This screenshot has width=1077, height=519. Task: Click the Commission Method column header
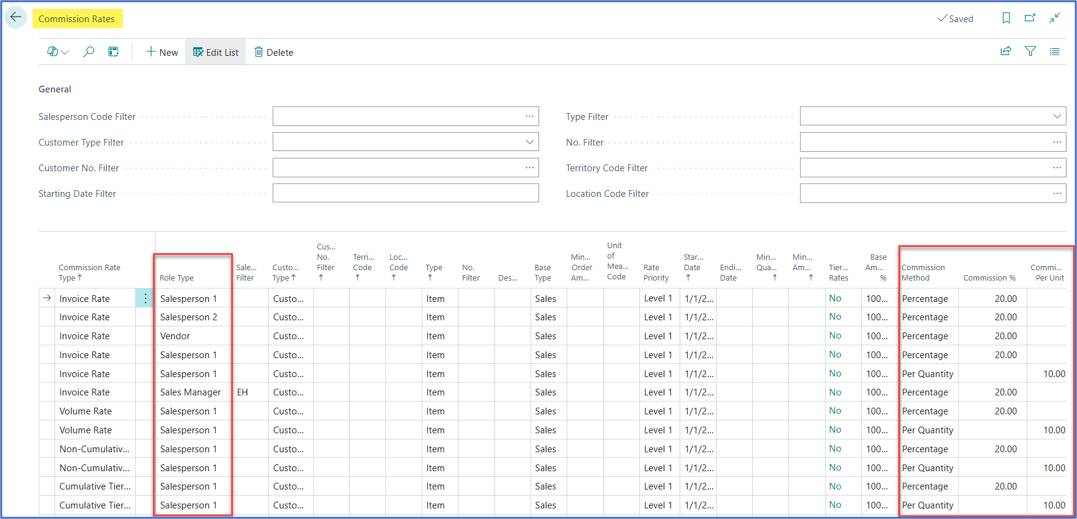click(x=923, y=273)
